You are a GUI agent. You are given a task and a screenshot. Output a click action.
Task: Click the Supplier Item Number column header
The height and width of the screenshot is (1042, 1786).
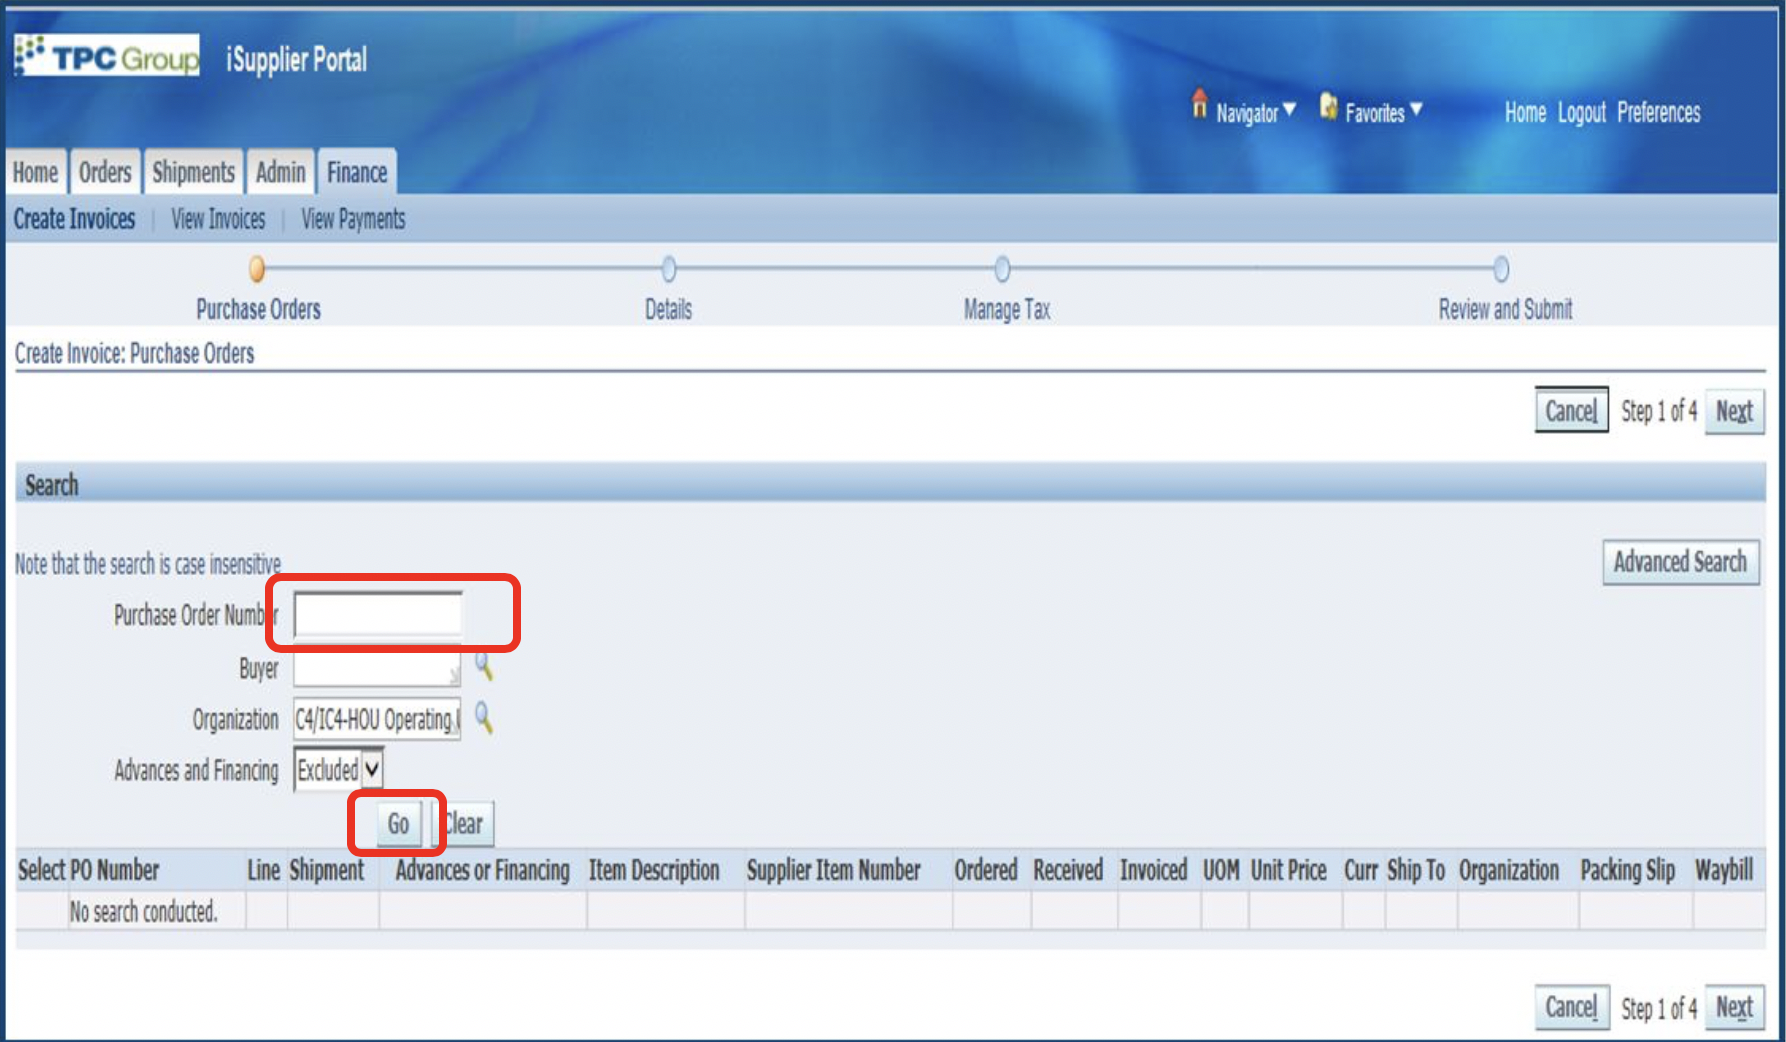coord(834,871)
